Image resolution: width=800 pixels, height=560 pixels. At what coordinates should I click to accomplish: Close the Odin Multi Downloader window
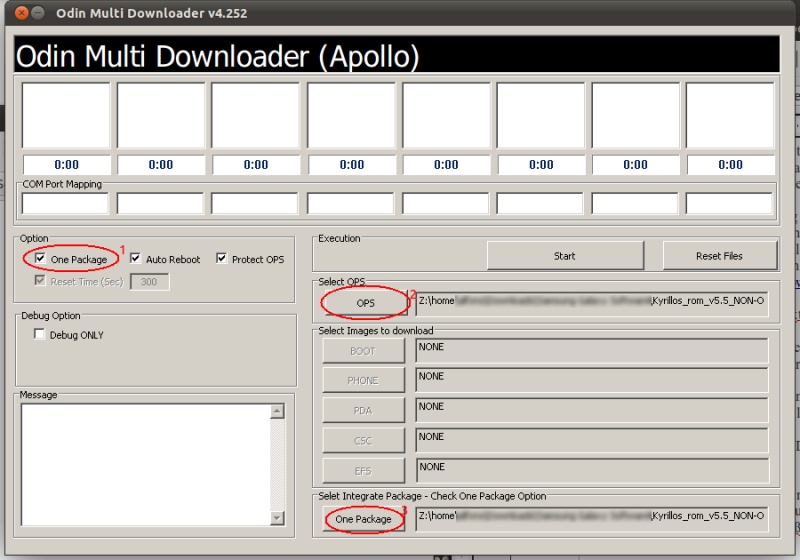coord(21,13)
